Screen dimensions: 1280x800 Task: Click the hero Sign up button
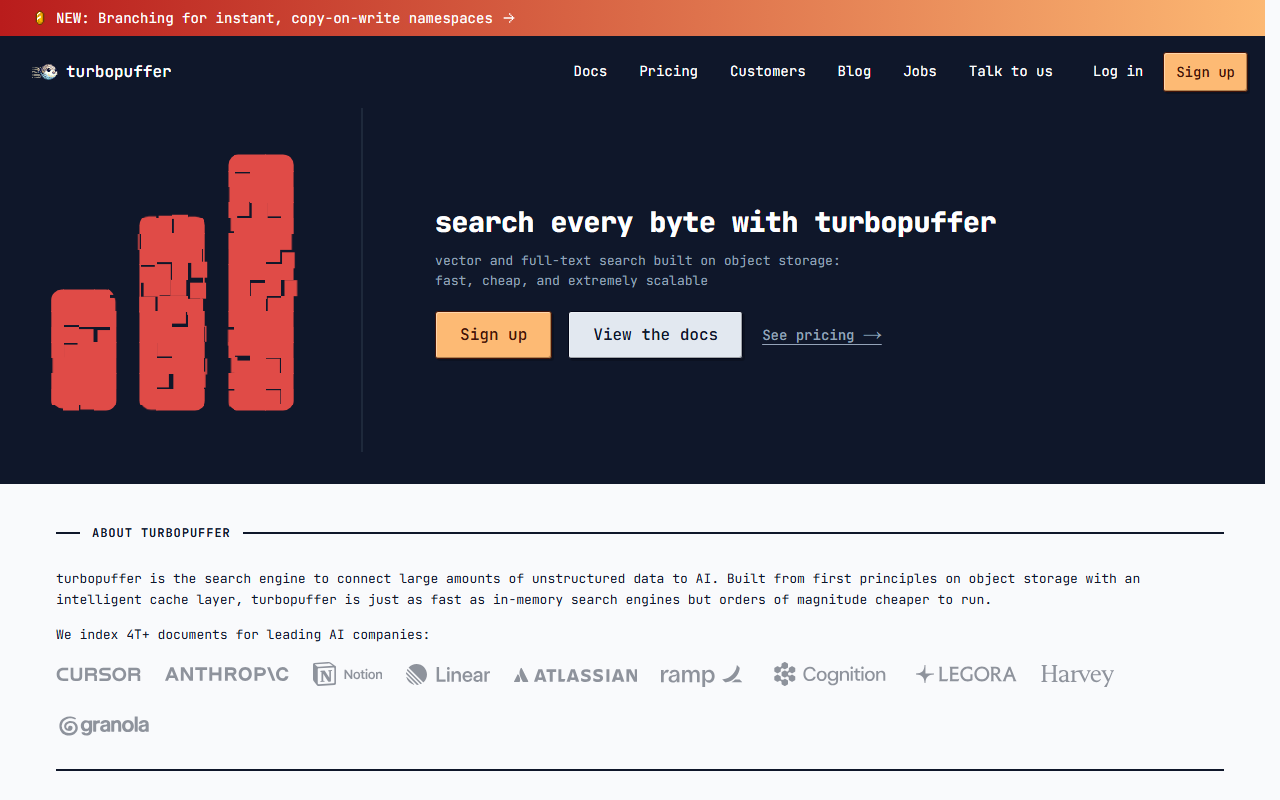tap(493, 335)
